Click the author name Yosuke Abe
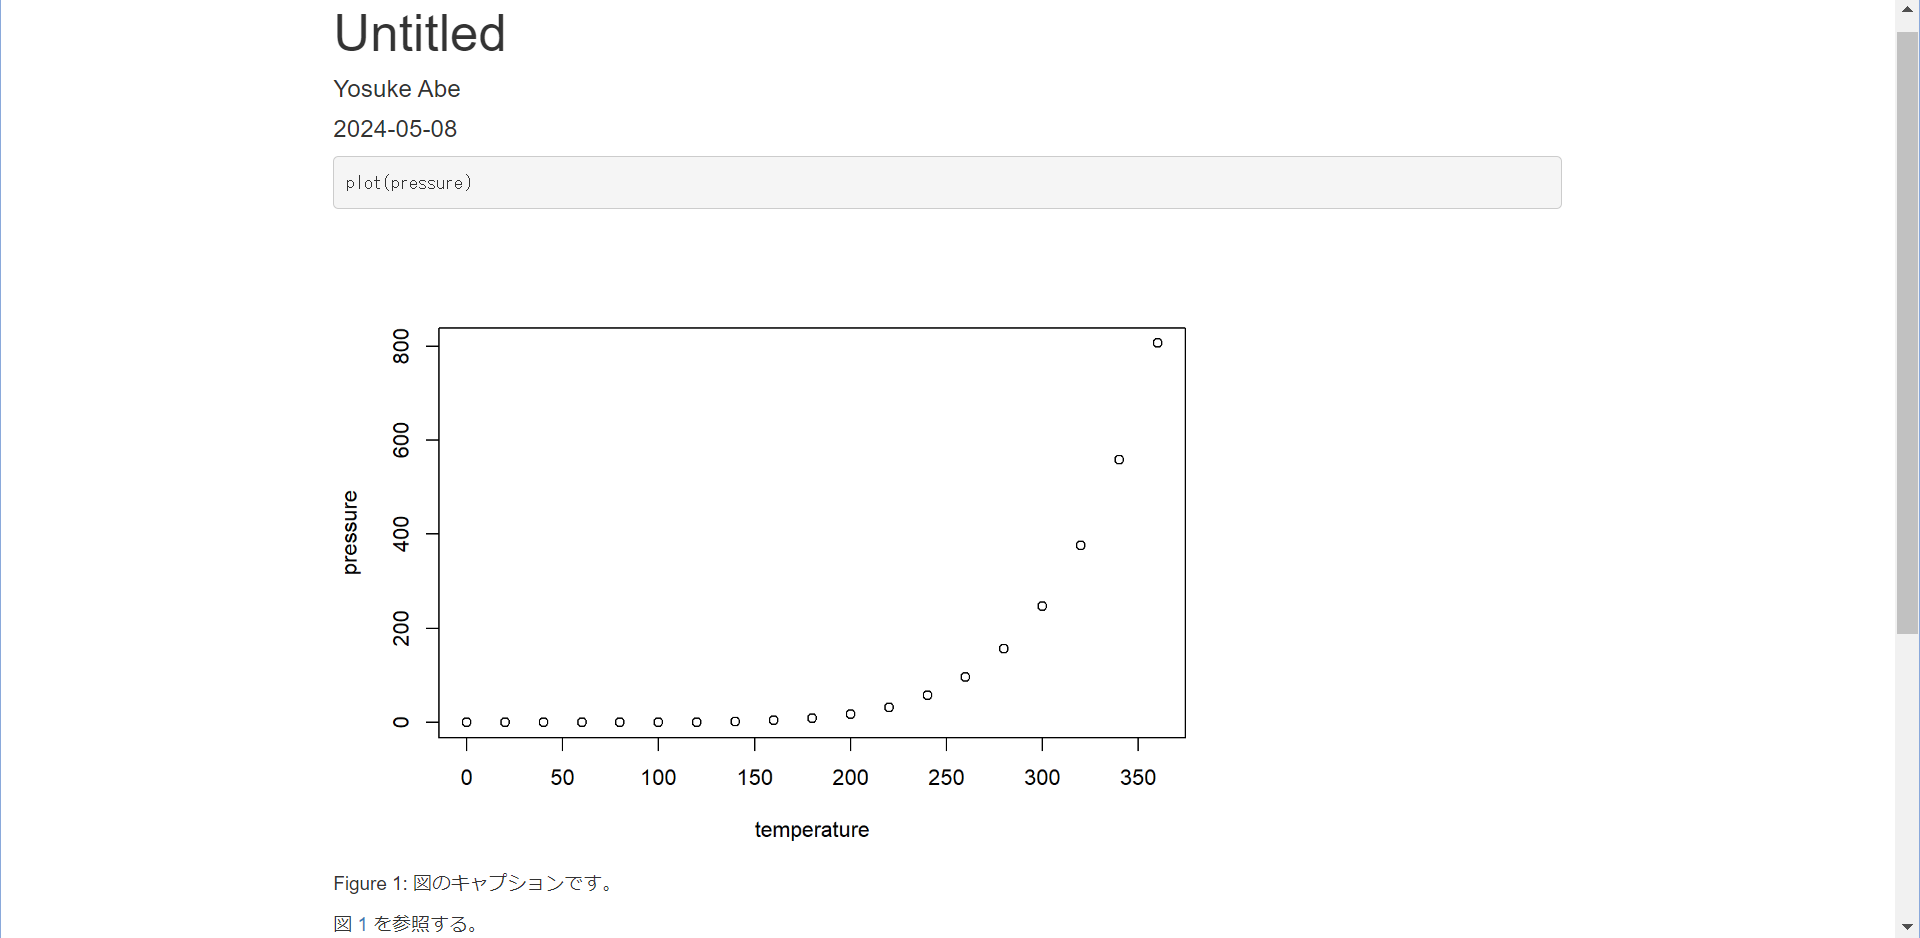1920x938 pixels. pos(396,89)
